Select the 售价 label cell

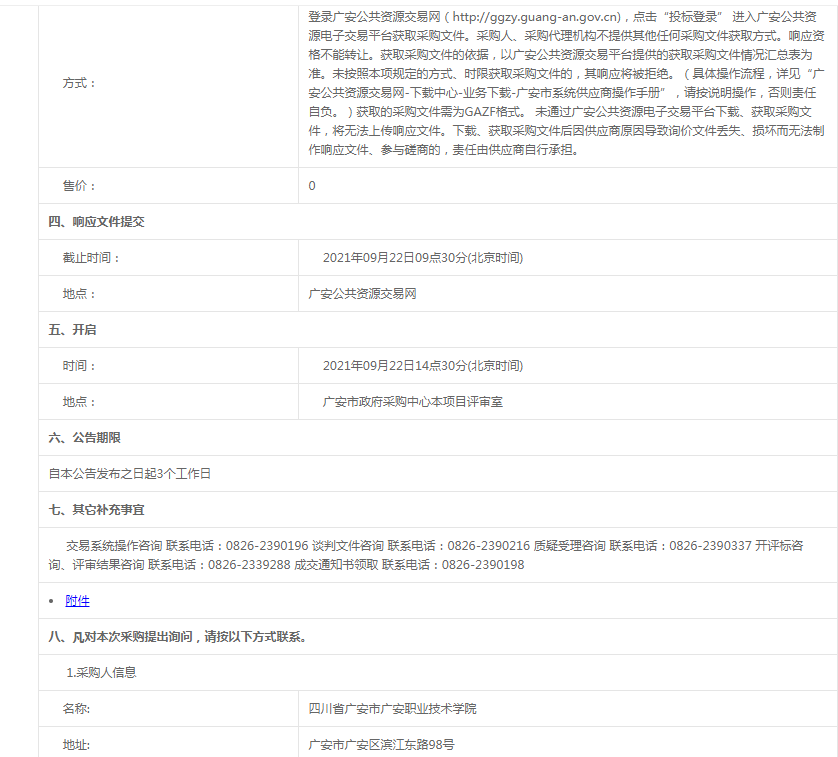[79, 186]
